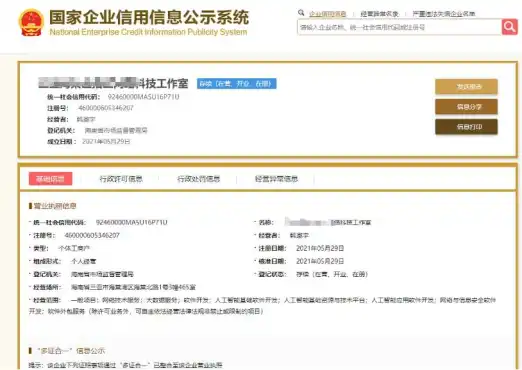The image size is (522, 370).
Task: Select the red 基础信息 tab
Action: tap(50, 179)
